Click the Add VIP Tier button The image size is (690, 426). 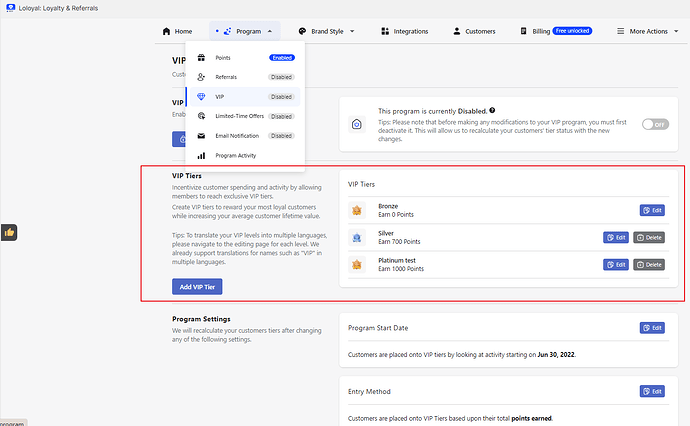pos(197,286)
